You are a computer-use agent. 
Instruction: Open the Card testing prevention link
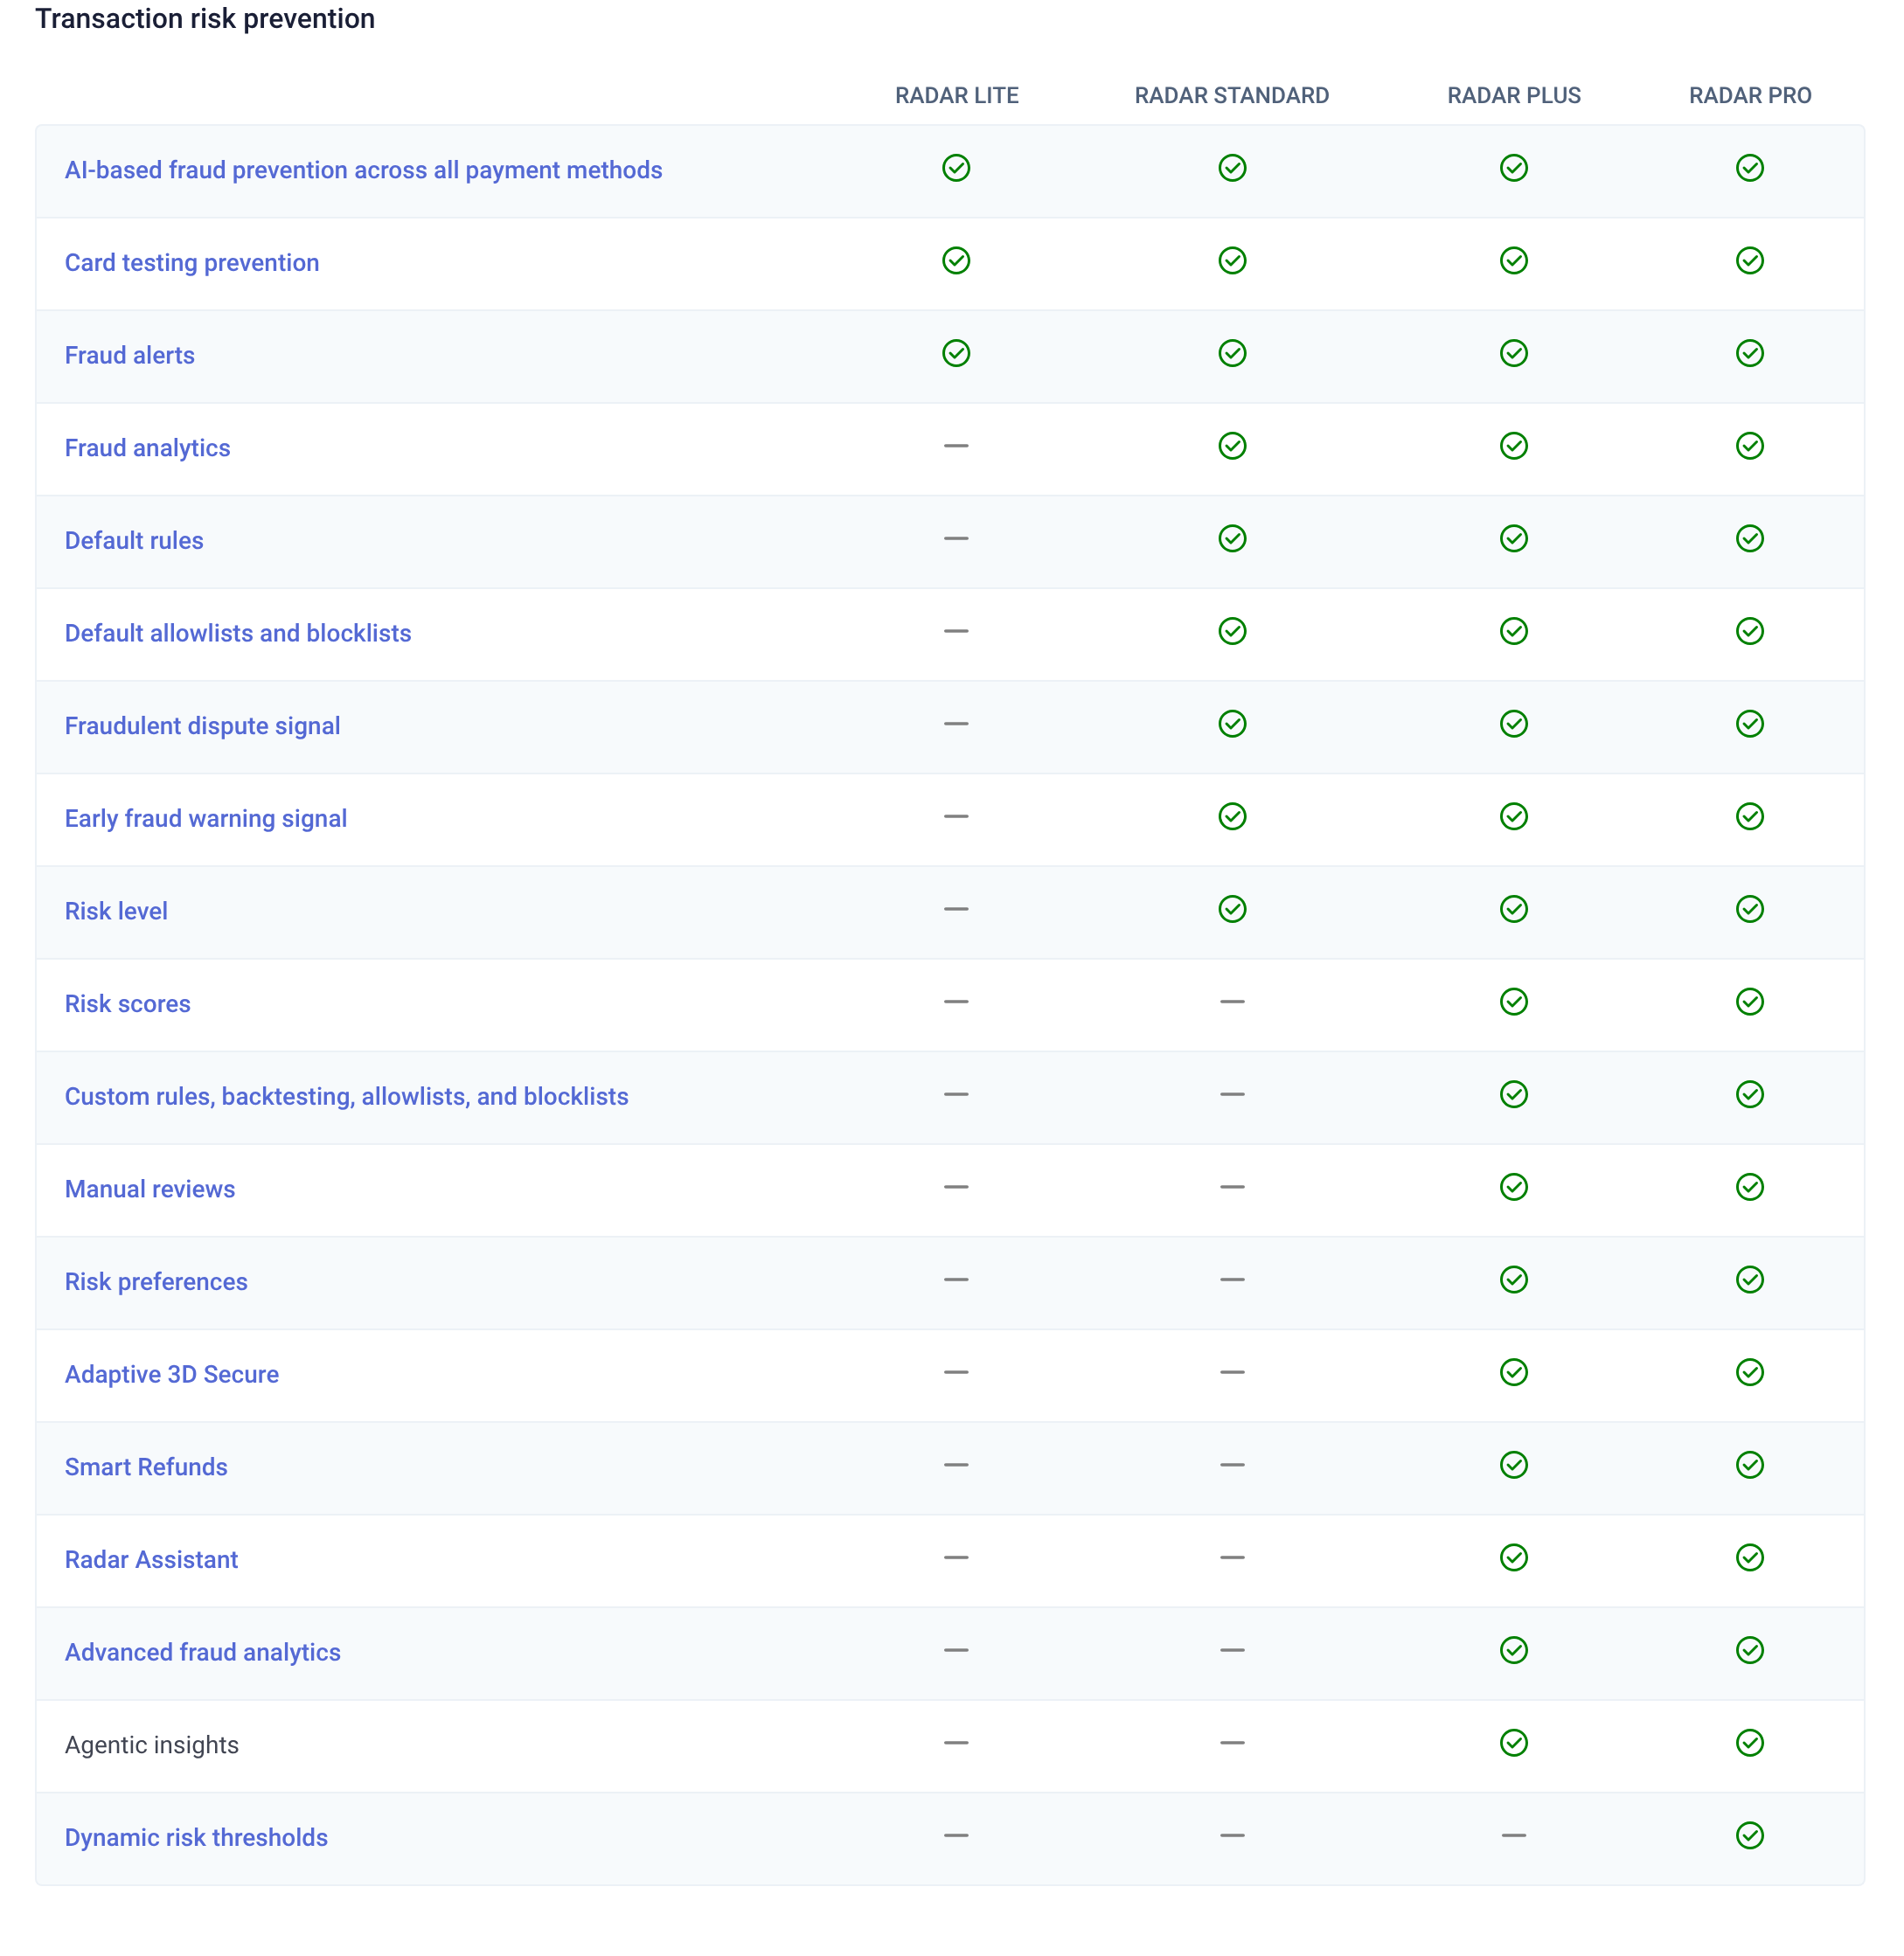click(192, 263)
